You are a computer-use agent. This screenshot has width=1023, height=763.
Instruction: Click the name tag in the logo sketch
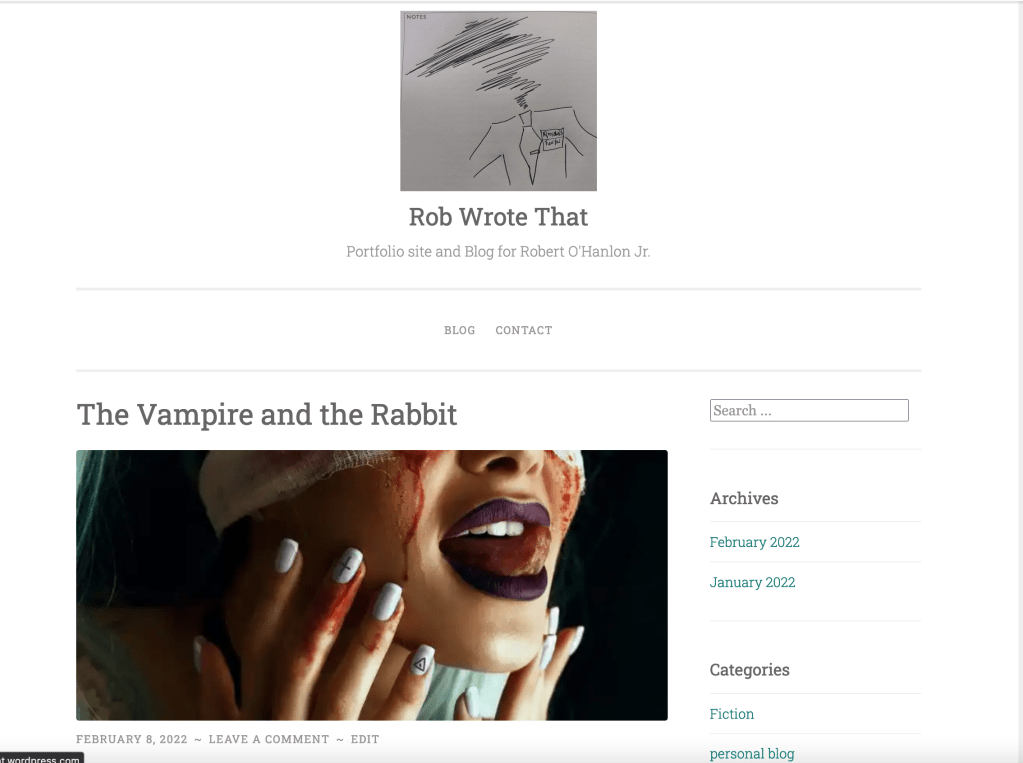click(x=552, y=139)
